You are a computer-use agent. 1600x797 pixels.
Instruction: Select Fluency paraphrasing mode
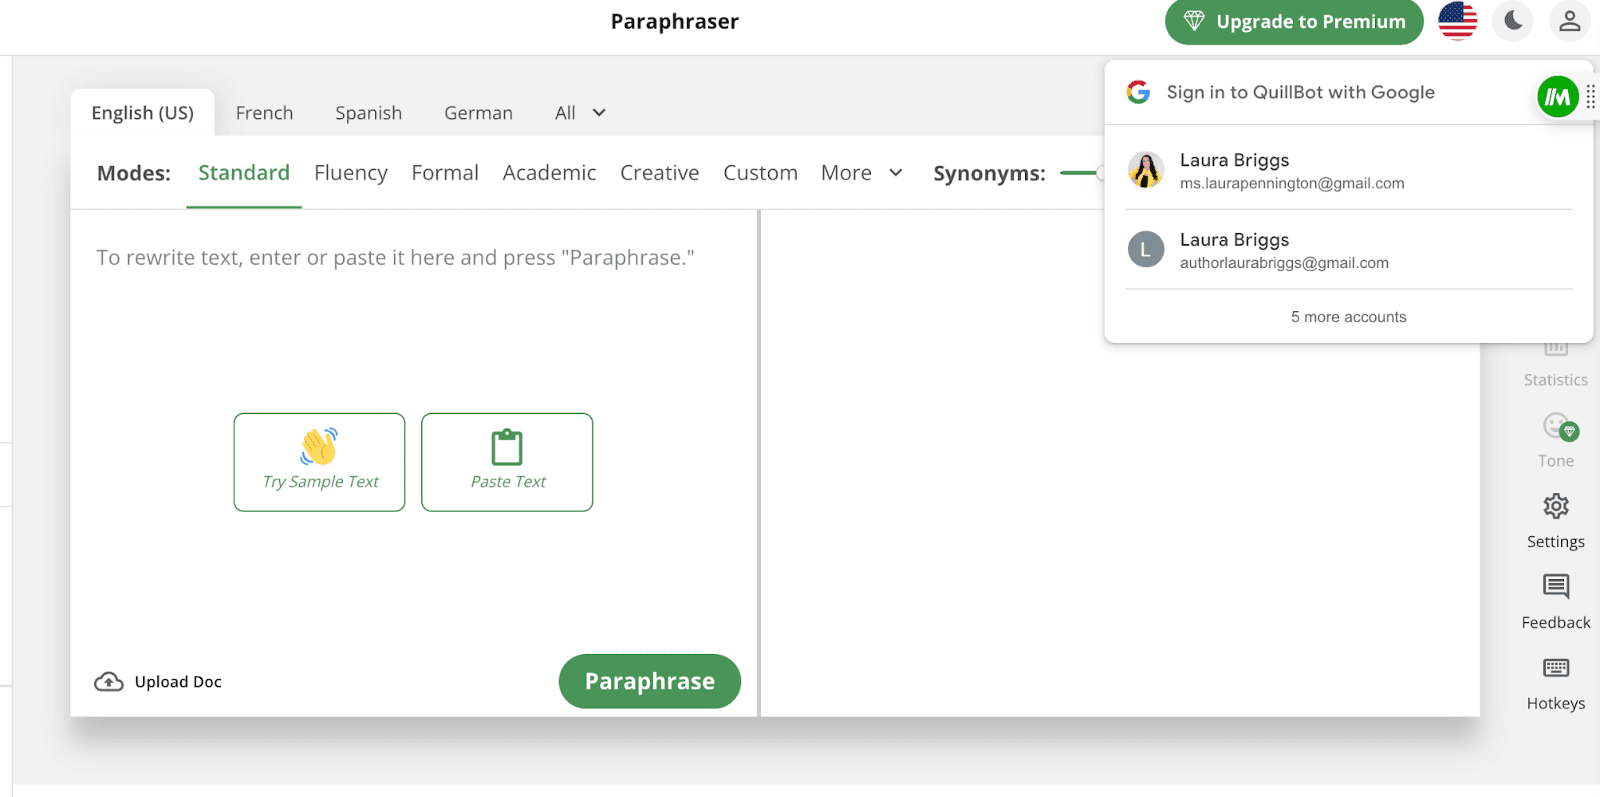click(350, 173)
